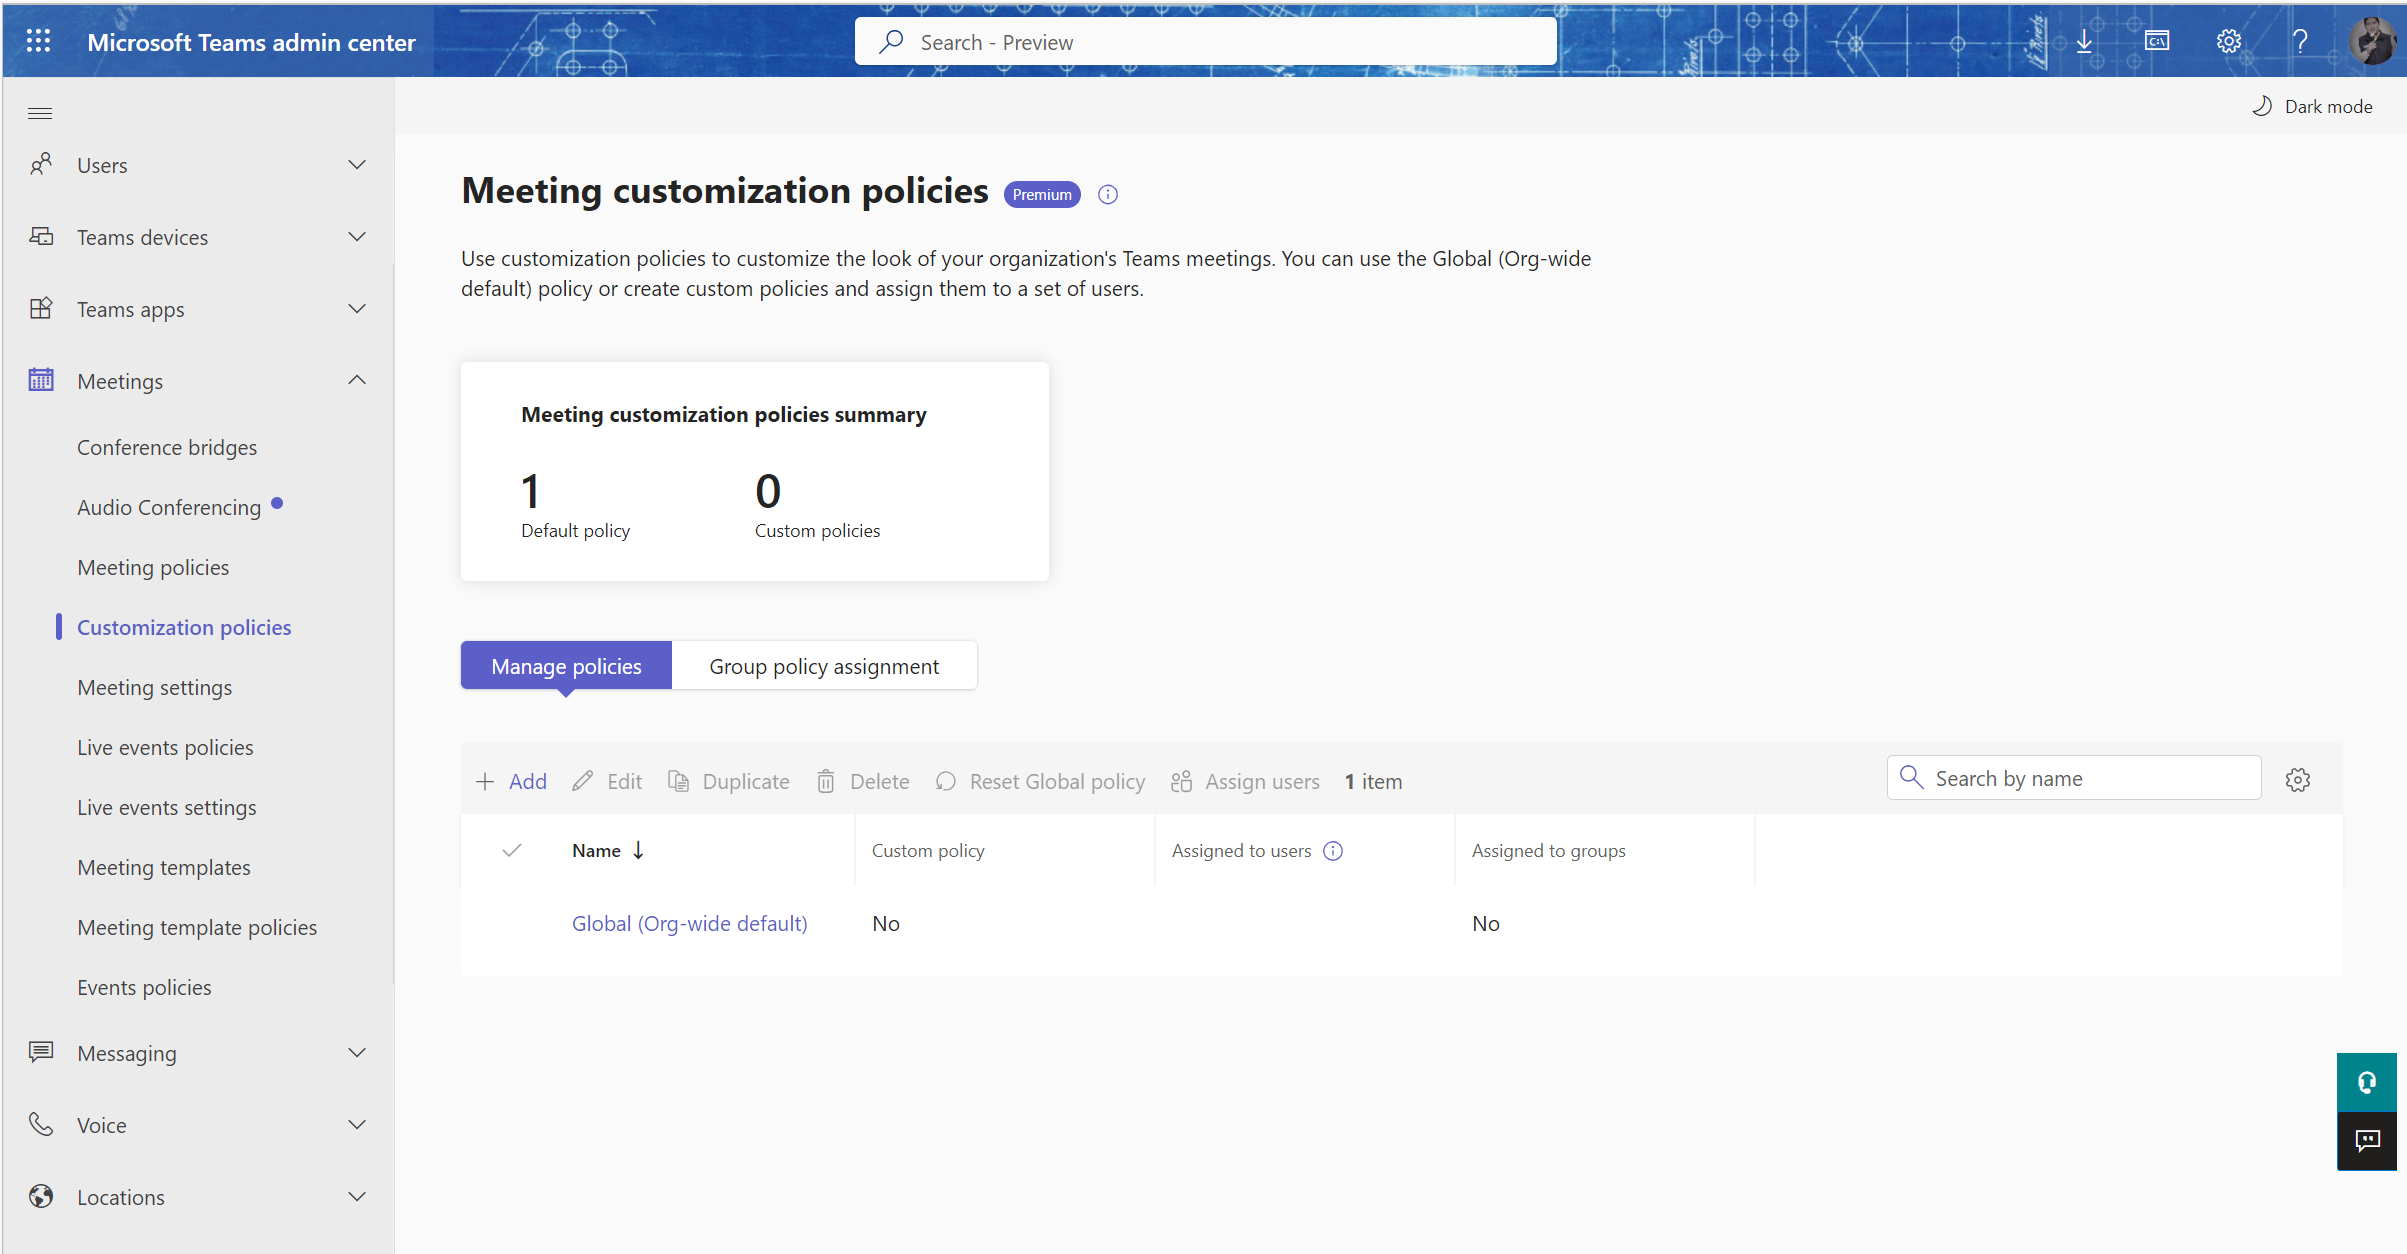This screenshot has height=1254, width=2407.
Task: Open the Cloud Shell icon in header
Action: tap(2157, 41)
